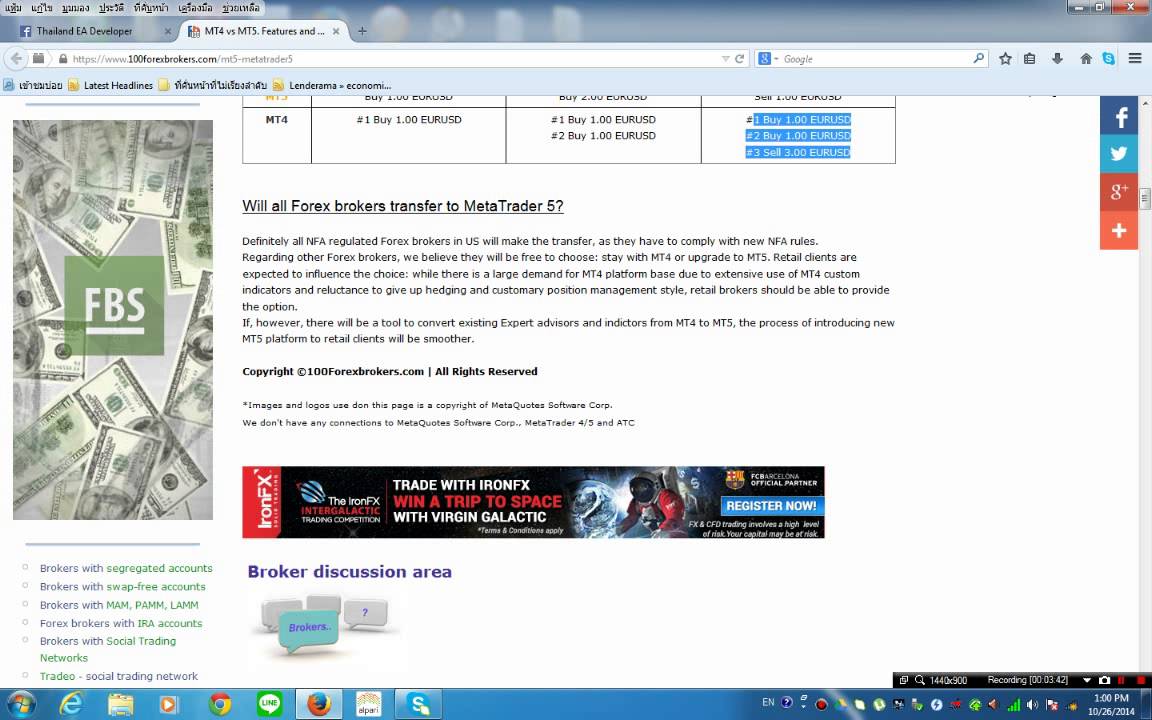This screenshot has height=720, width=1152.
Task: Click the Skype toolbar icon in Firefox
Action: 1109,59
